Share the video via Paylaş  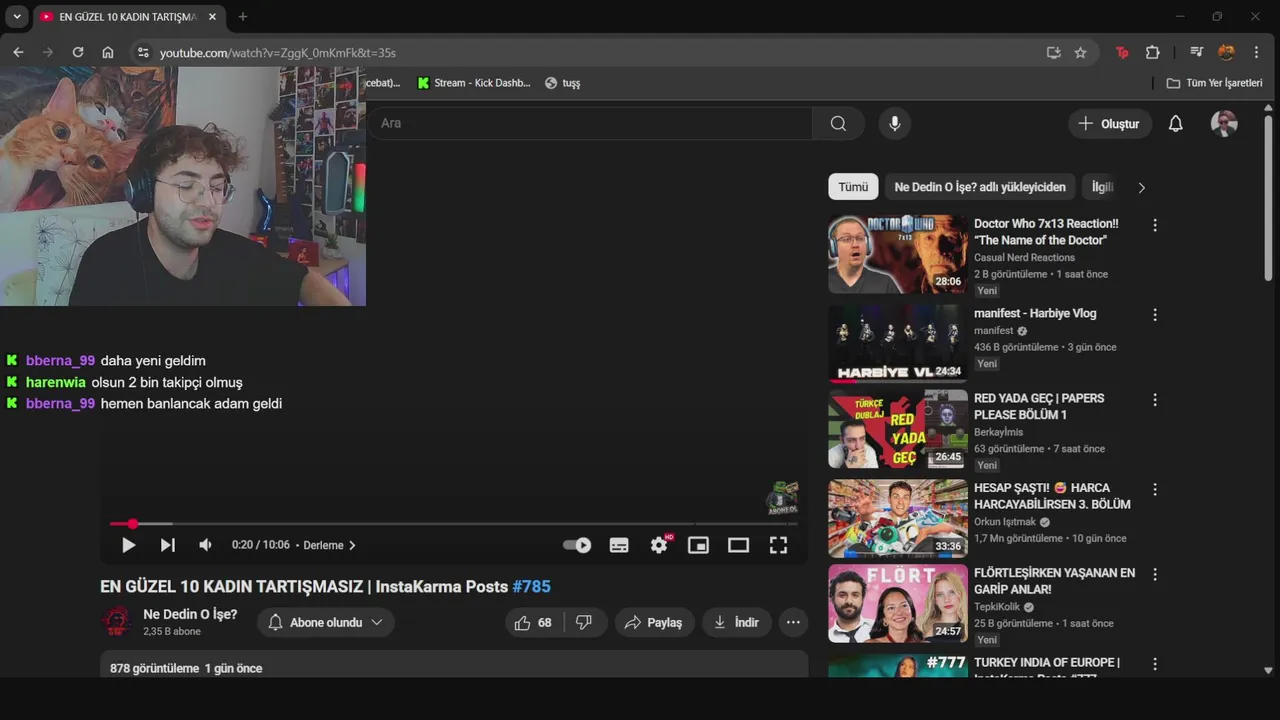click(654, 622)
